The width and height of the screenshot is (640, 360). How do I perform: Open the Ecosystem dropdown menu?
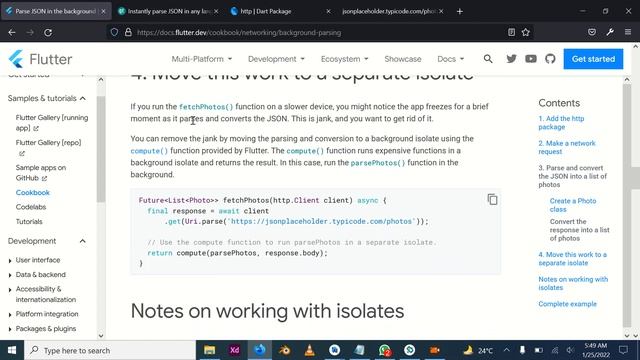point(344,59)
